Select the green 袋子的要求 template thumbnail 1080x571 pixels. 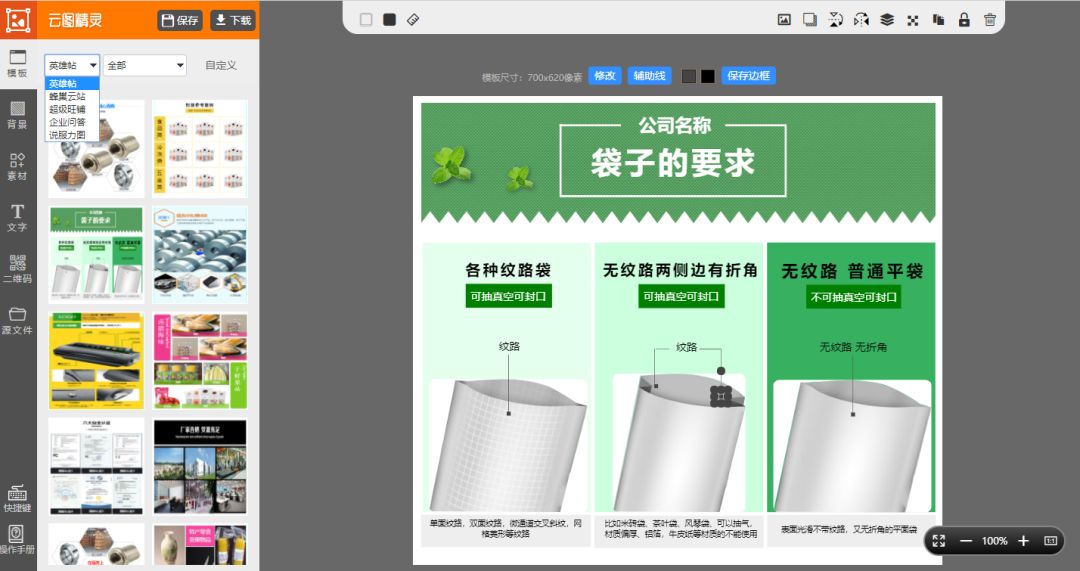(96, 254)
